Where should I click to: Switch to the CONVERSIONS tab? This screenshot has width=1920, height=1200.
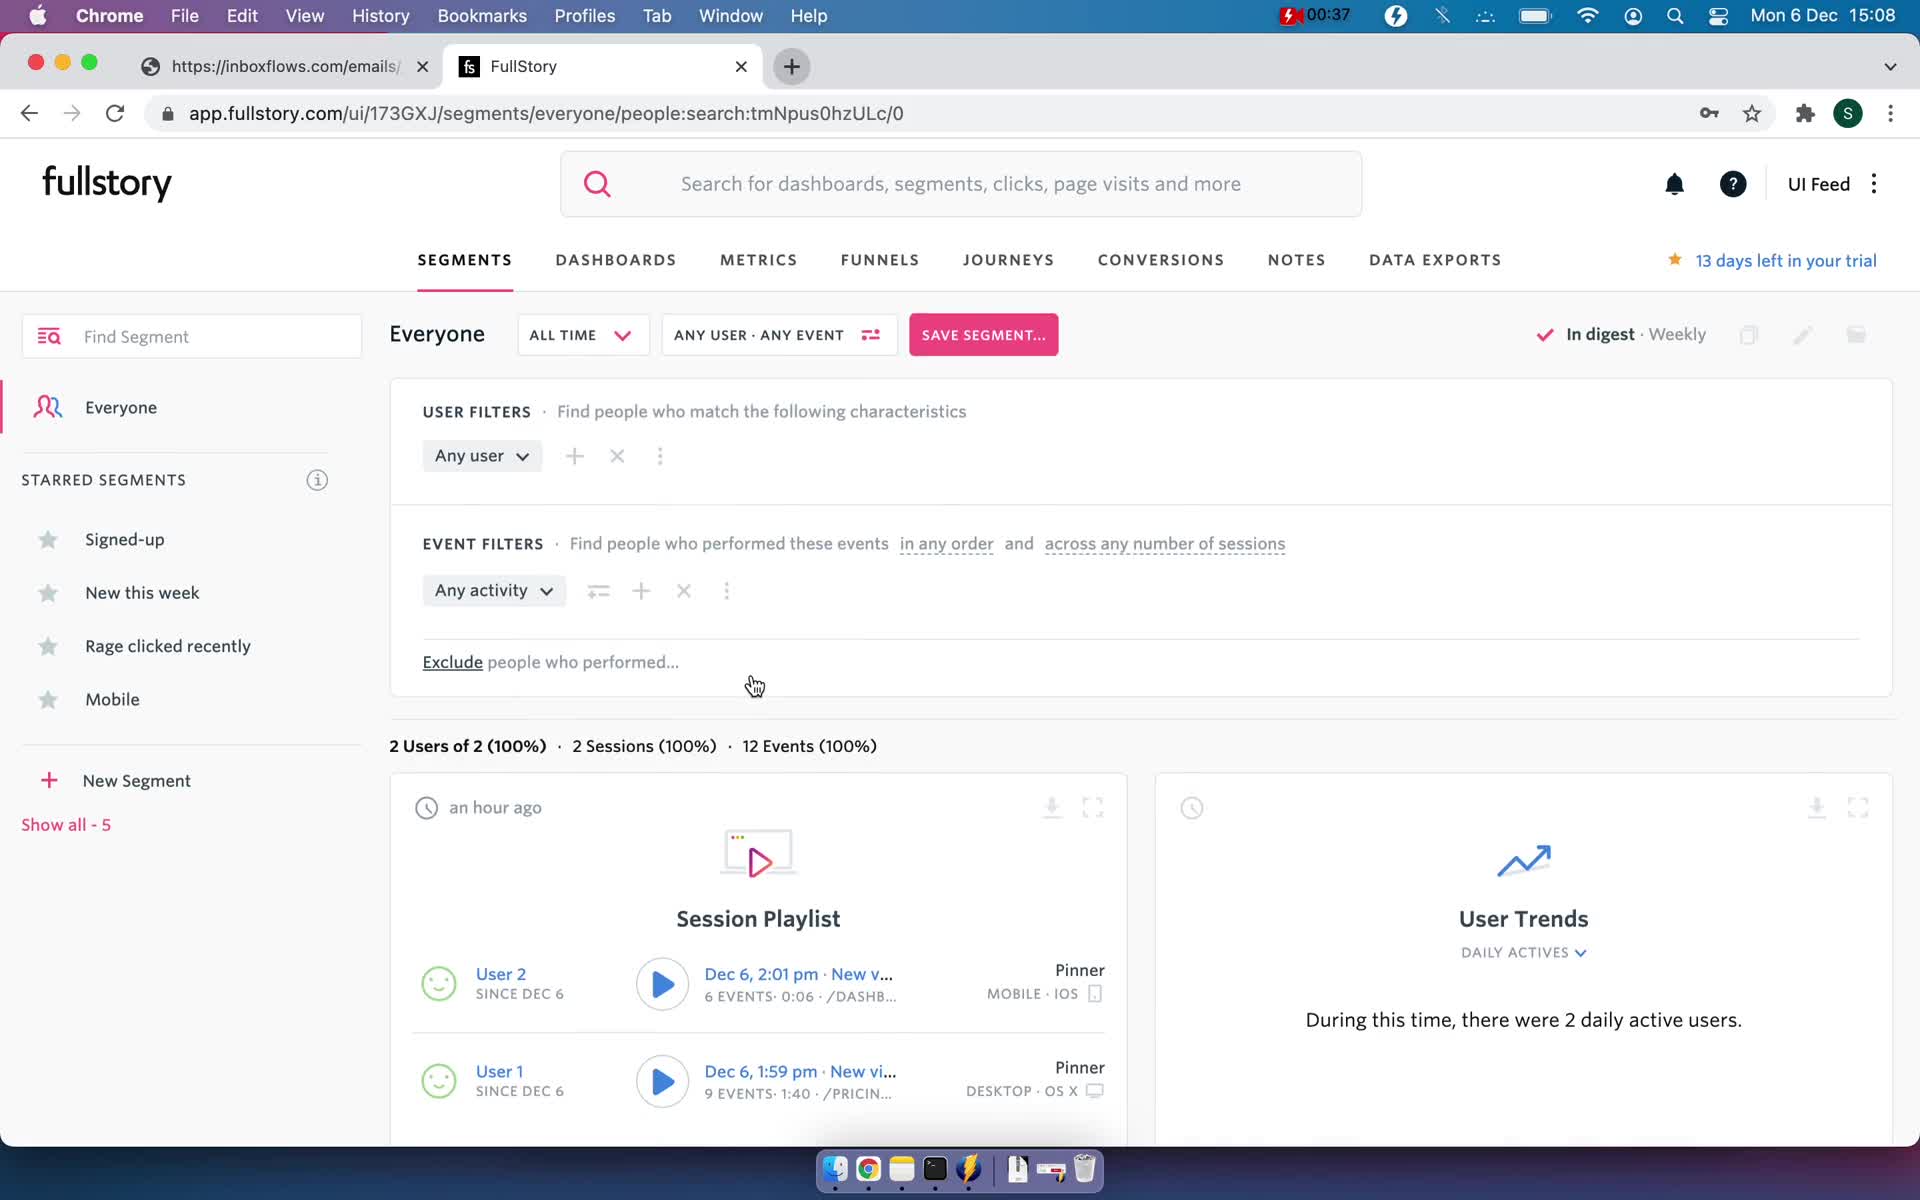coord(1161,260)
